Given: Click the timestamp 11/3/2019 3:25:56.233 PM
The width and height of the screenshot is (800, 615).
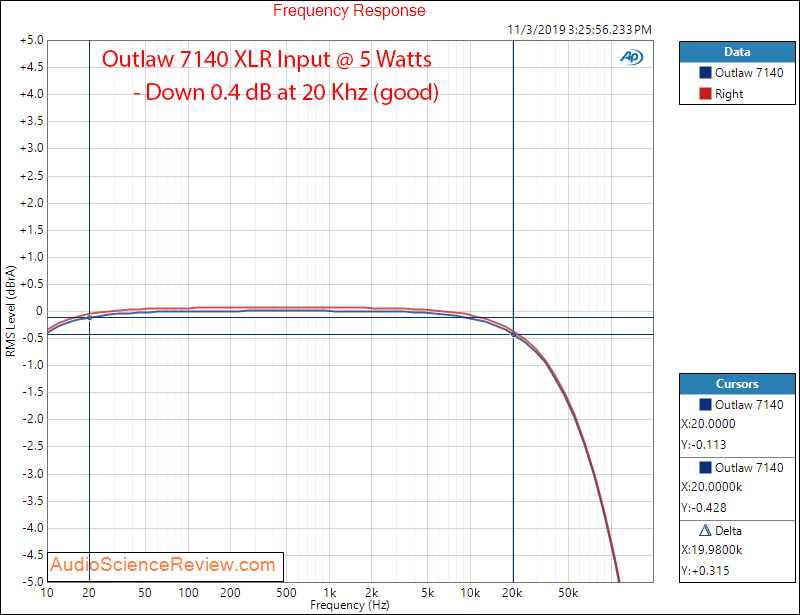Looking at the screenshot, I should pos(579,30).
